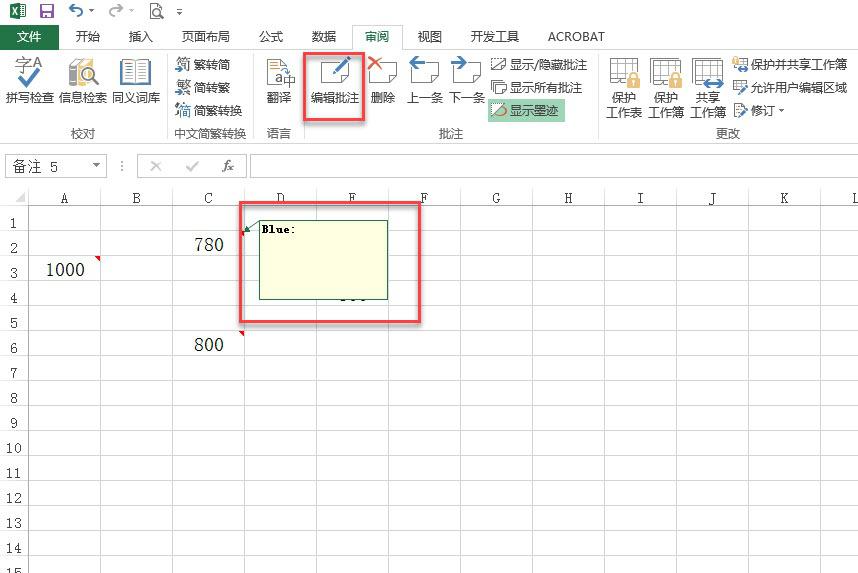Select column K header

click(784, 198)
